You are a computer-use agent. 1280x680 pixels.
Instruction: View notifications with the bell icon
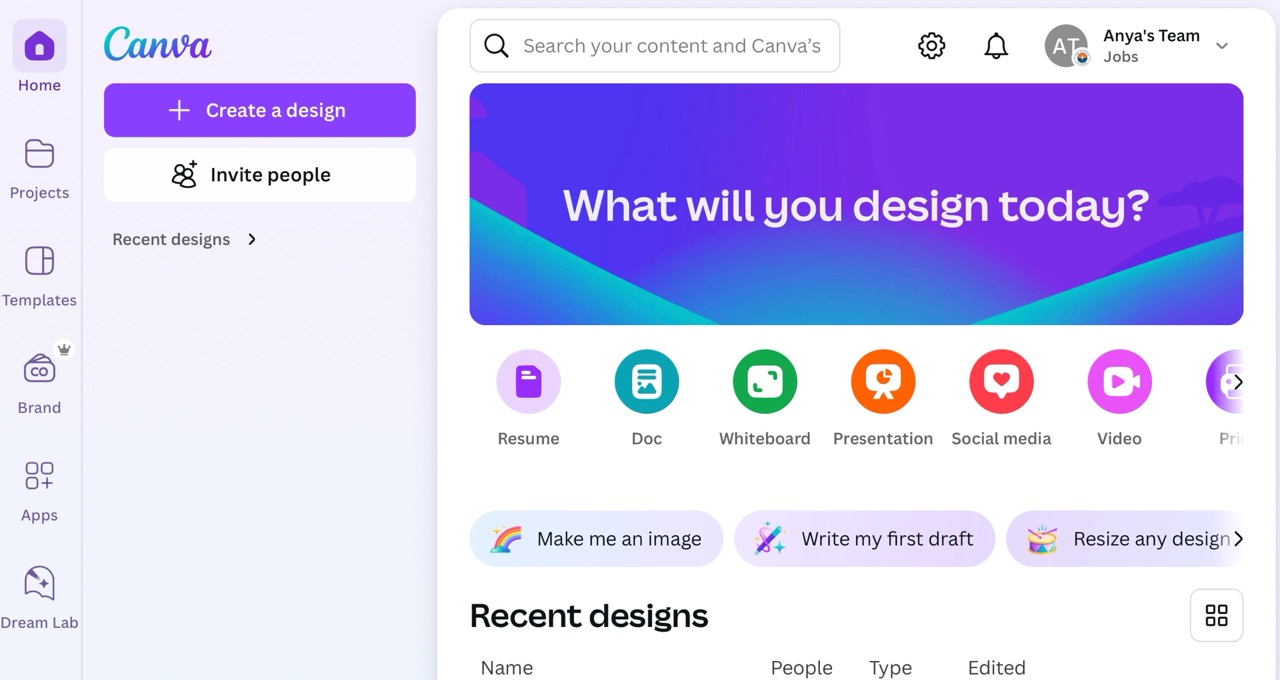pyautogui.click(x=996, y=46)
